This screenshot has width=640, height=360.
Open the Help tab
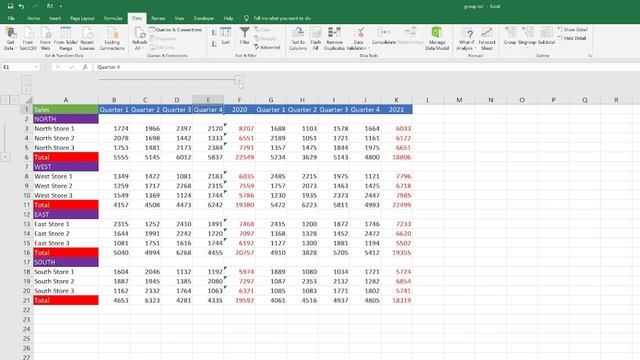coord(228,18)
